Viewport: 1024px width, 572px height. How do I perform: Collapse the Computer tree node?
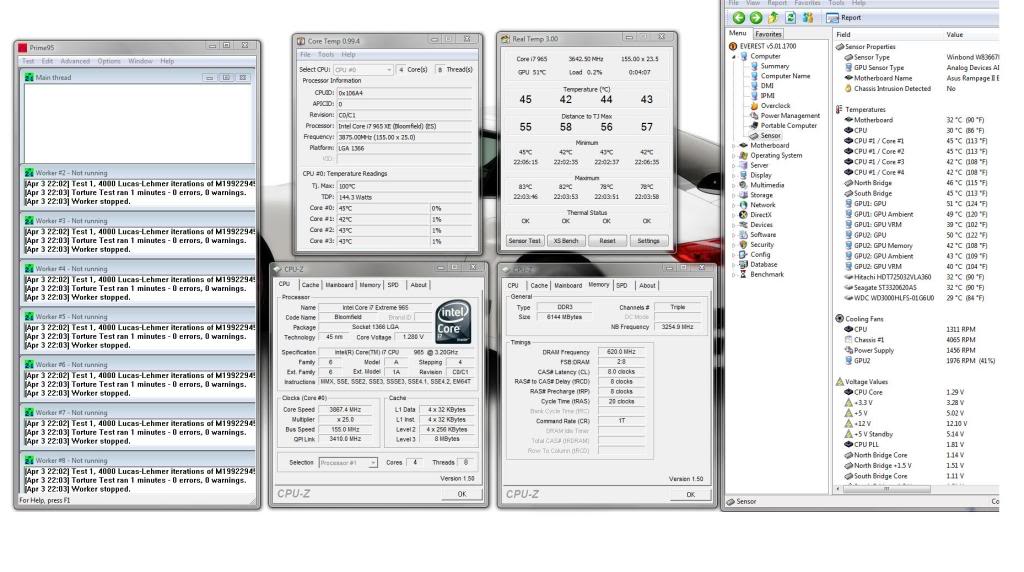(735, 57)
